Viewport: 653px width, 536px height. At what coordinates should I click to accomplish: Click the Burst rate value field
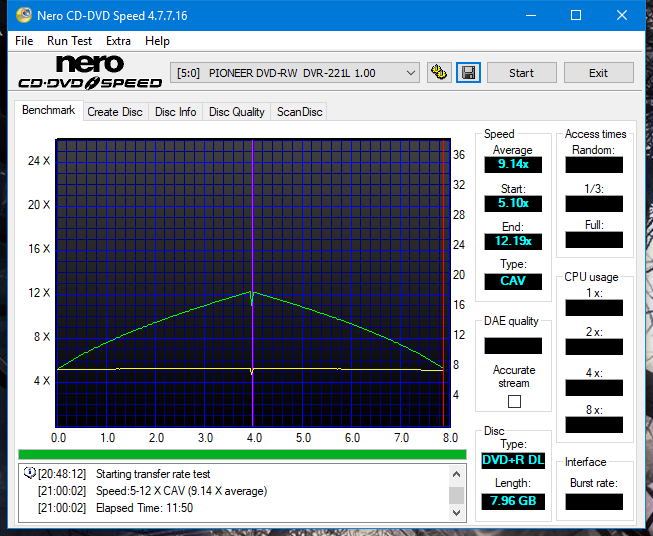click(x=594, y=502)
